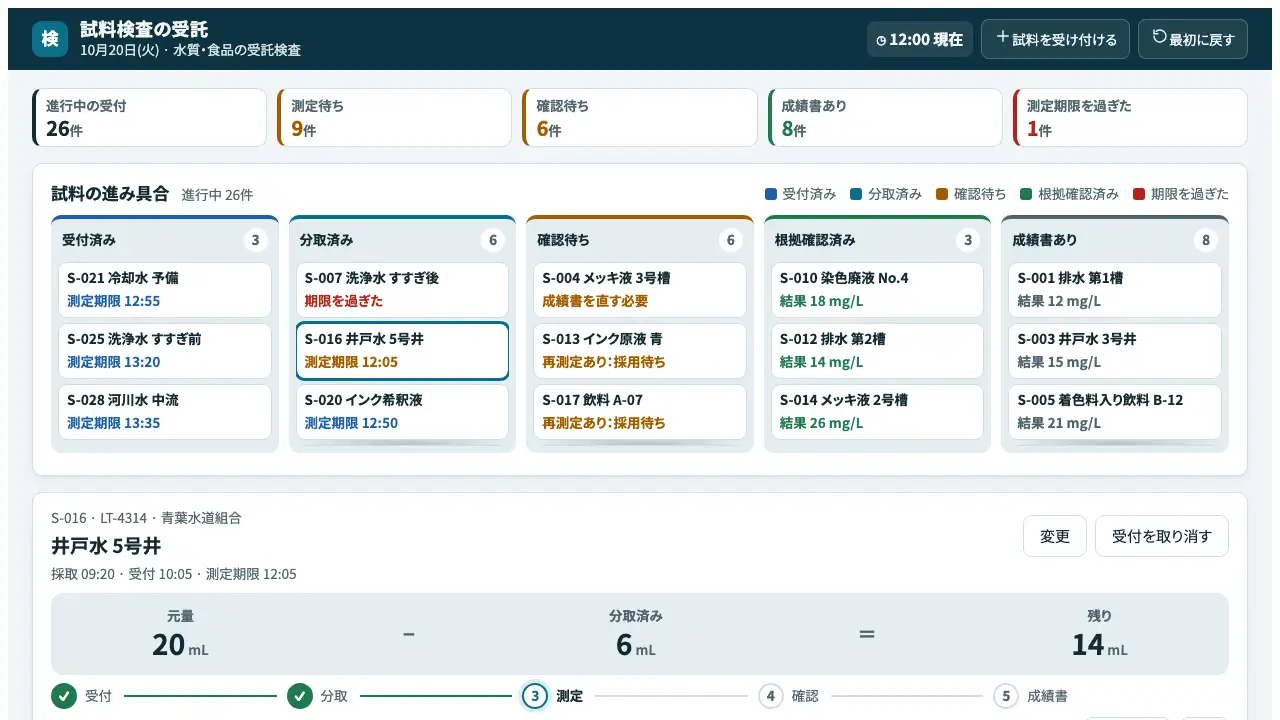
Task: Select card S-004 メッキ液 3号槽
Action: [640, 290]
